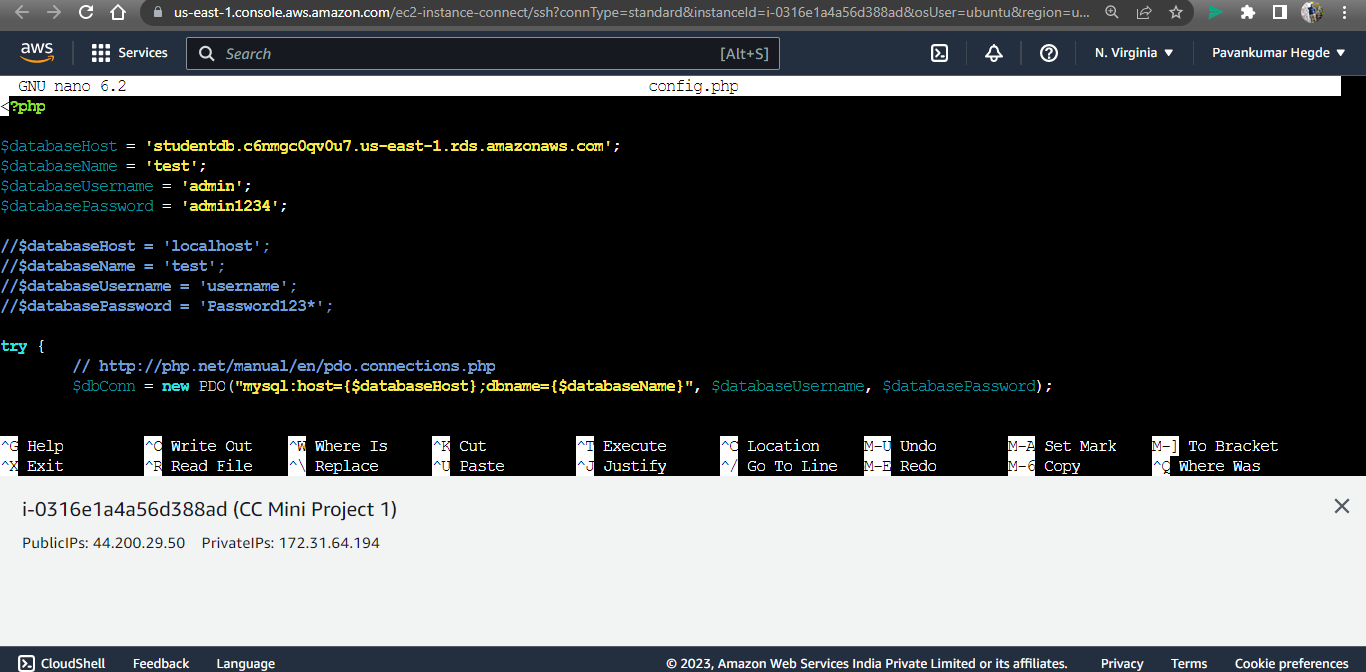Click the <?php opening tag

(23, 106)
